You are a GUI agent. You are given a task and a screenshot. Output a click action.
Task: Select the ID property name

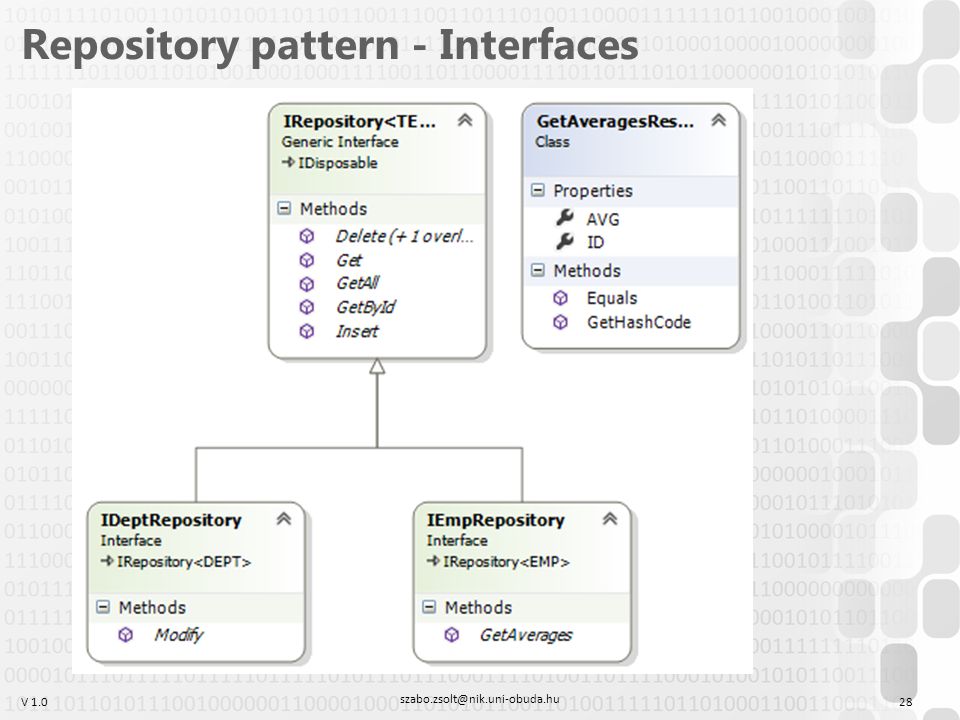point(596,242)
